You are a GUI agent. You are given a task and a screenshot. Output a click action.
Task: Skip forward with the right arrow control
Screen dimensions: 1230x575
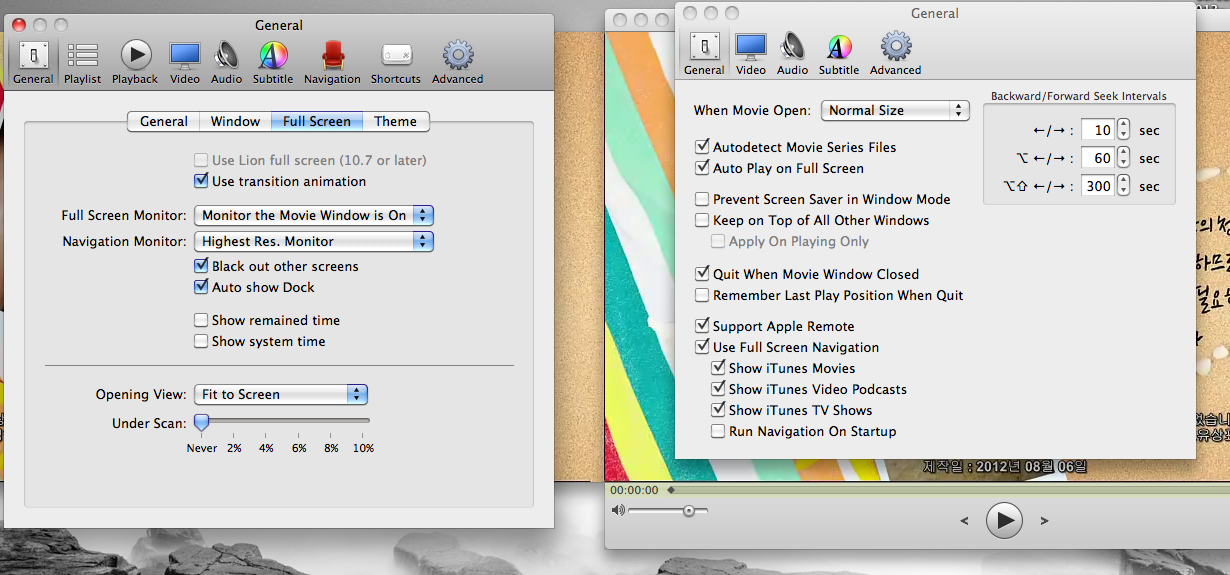1045,520
